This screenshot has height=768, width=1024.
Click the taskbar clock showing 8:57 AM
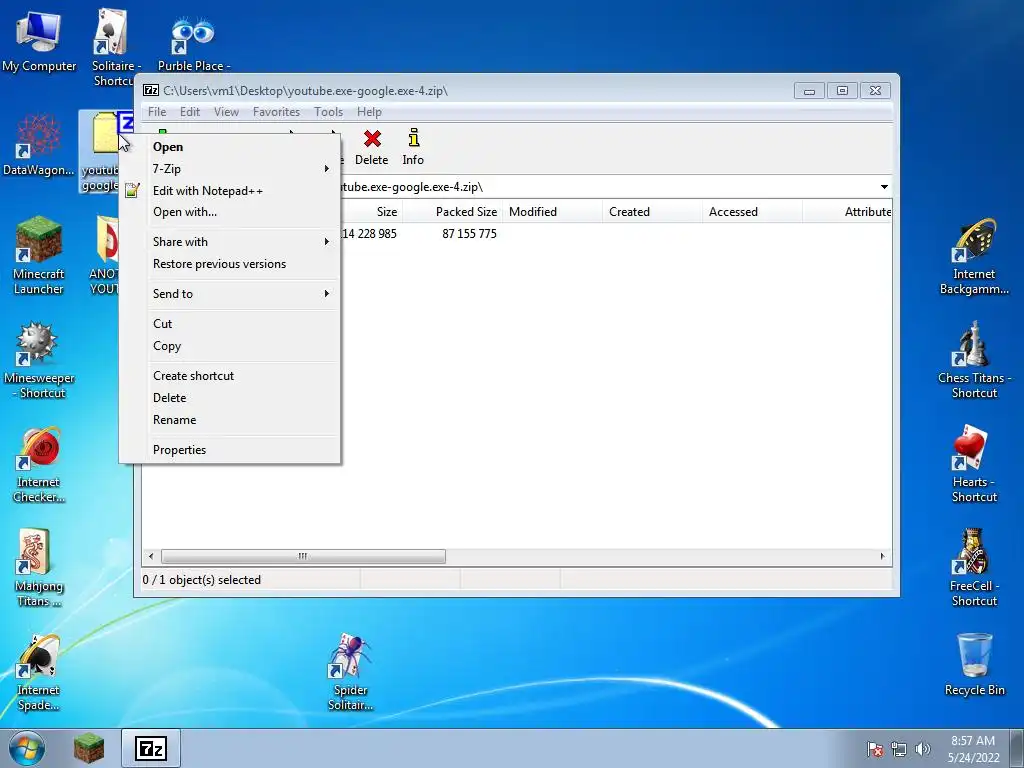[x=973, y=749]
